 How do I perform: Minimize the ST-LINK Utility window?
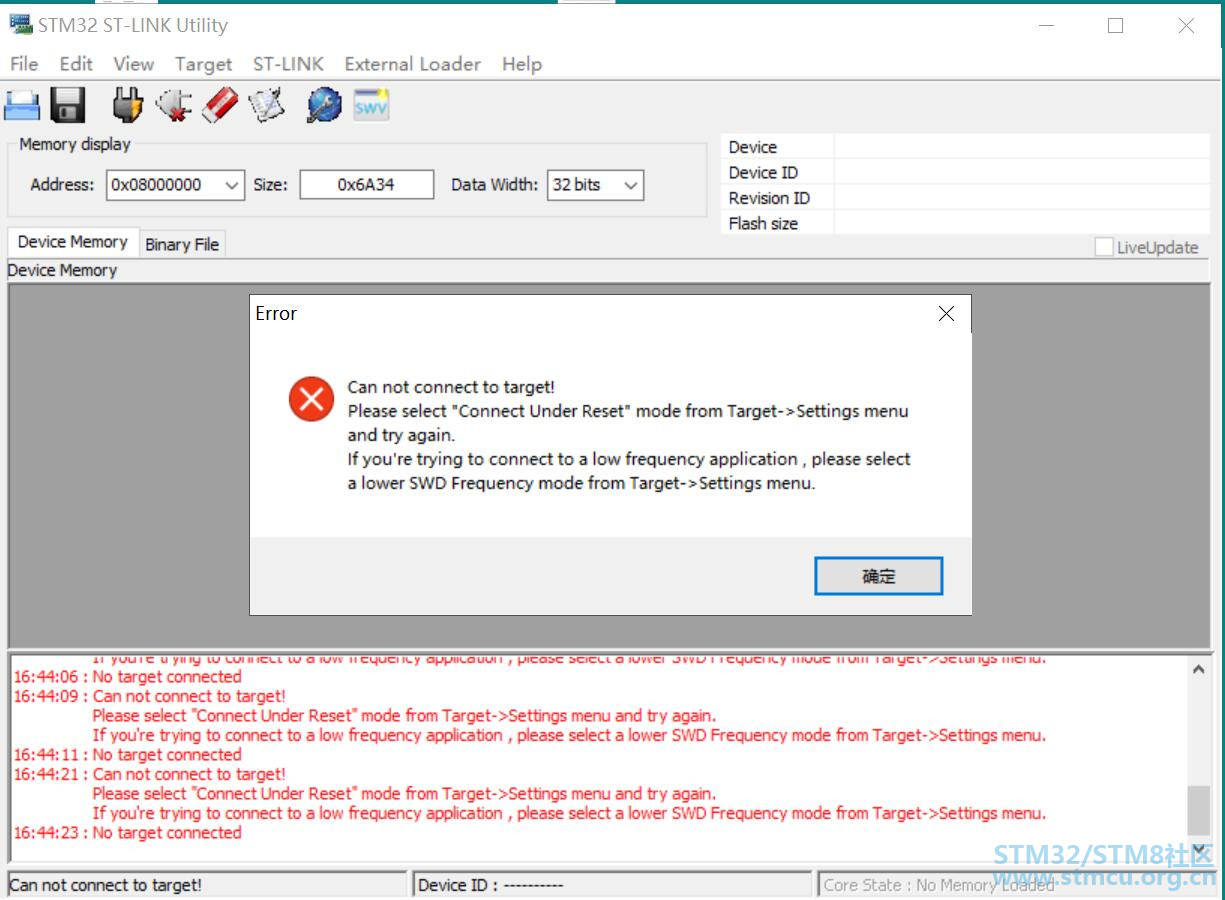(x=1046, y=26)
